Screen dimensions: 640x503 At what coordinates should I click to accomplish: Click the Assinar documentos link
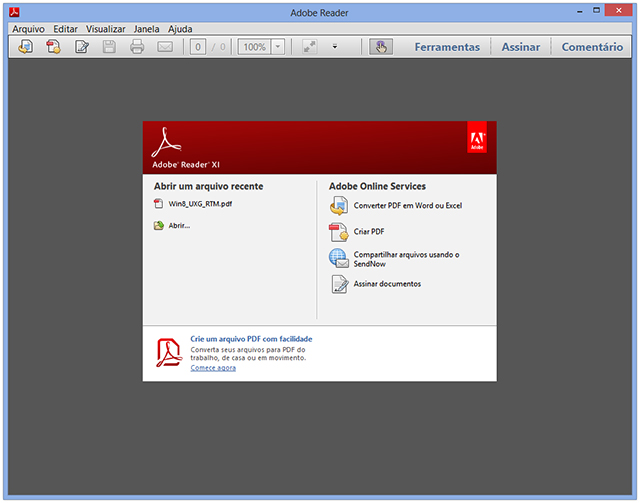tap(387, 284)
